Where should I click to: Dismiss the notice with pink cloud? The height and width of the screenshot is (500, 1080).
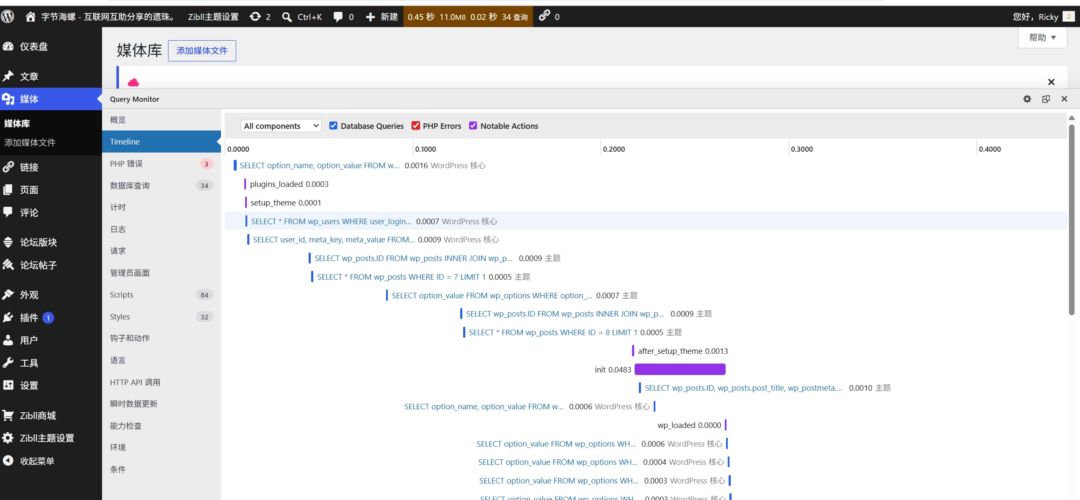coord(1051,81)
